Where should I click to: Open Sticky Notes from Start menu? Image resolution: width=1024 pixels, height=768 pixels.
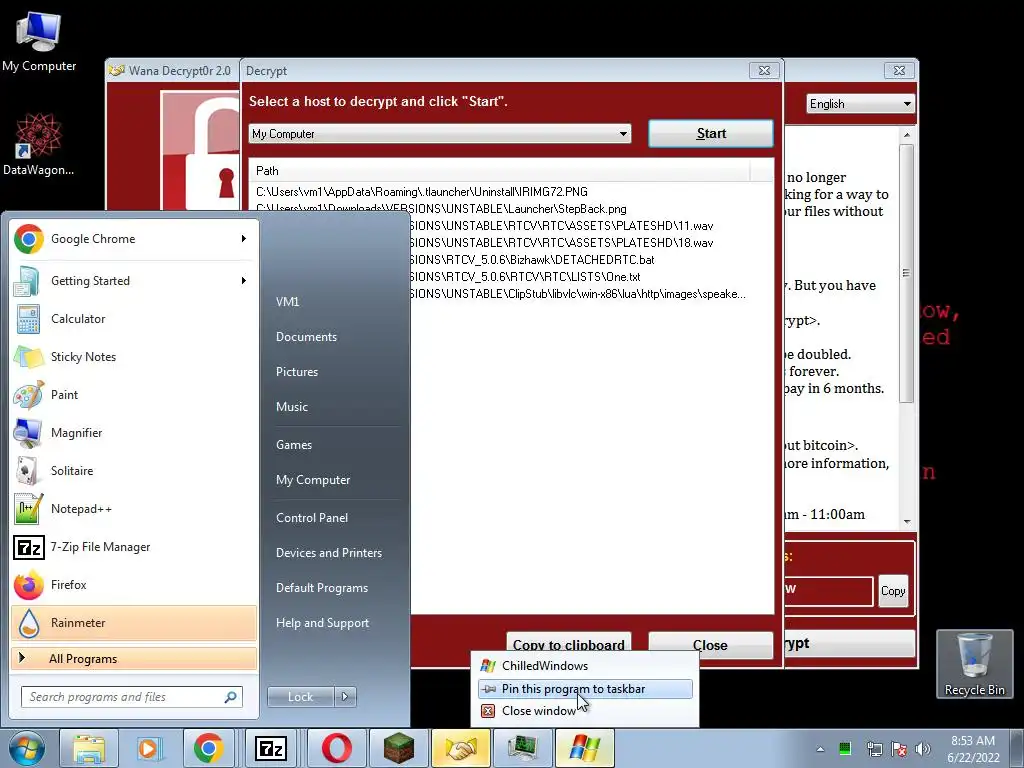(x=134, y=357)
